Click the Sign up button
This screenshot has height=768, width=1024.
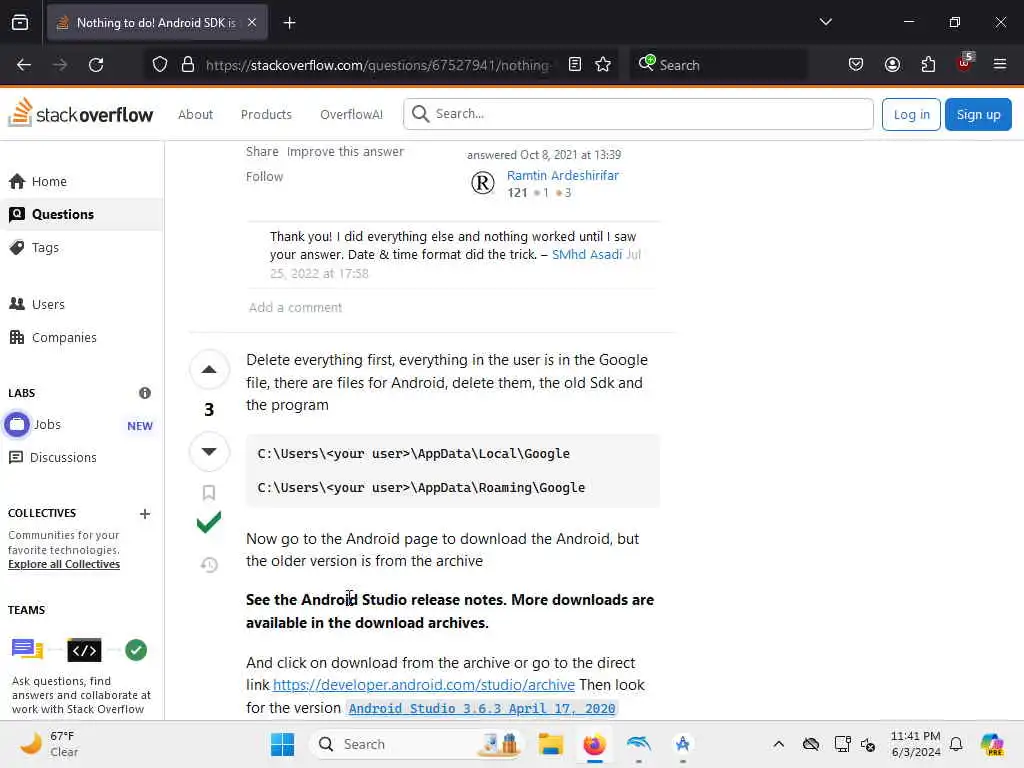(x=978, y=114)
